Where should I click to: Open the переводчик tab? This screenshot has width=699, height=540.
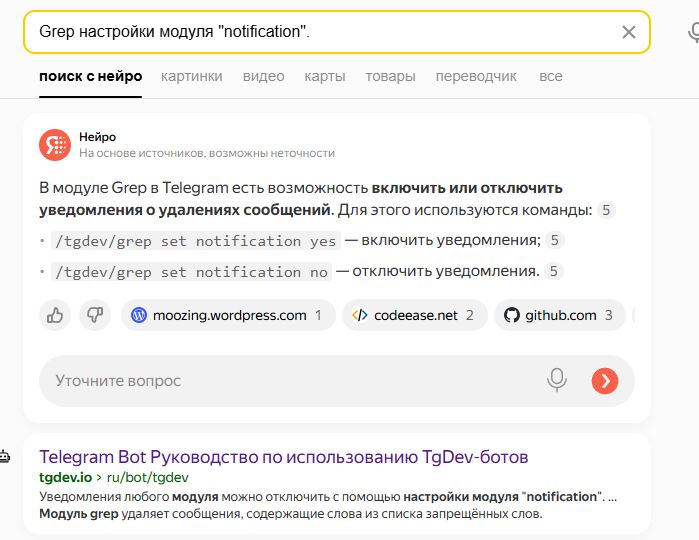(x=476, y=76)
